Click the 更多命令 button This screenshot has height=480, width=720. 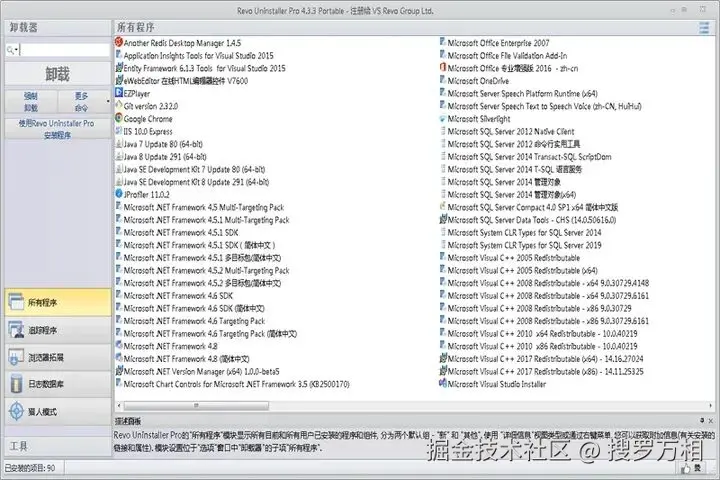81,102
